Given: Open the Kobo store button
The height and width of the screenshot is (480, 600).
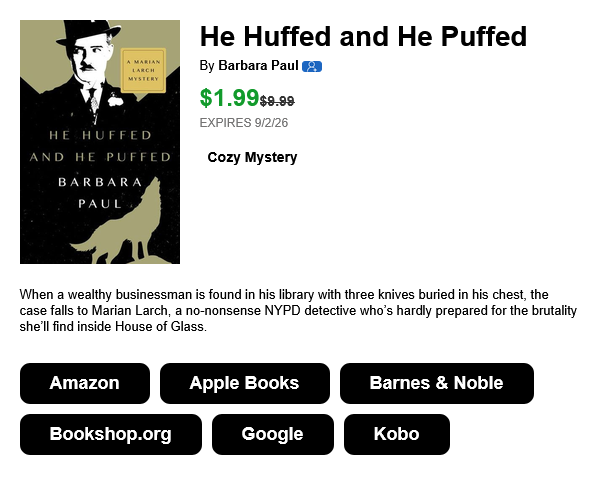Looking at the screenshot, I should [x=396, y=434].
